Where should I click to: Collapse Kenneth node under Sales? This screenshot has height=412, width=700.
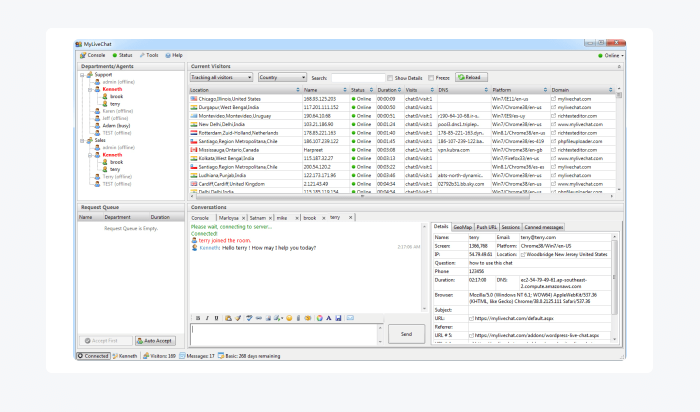point(90,155)
